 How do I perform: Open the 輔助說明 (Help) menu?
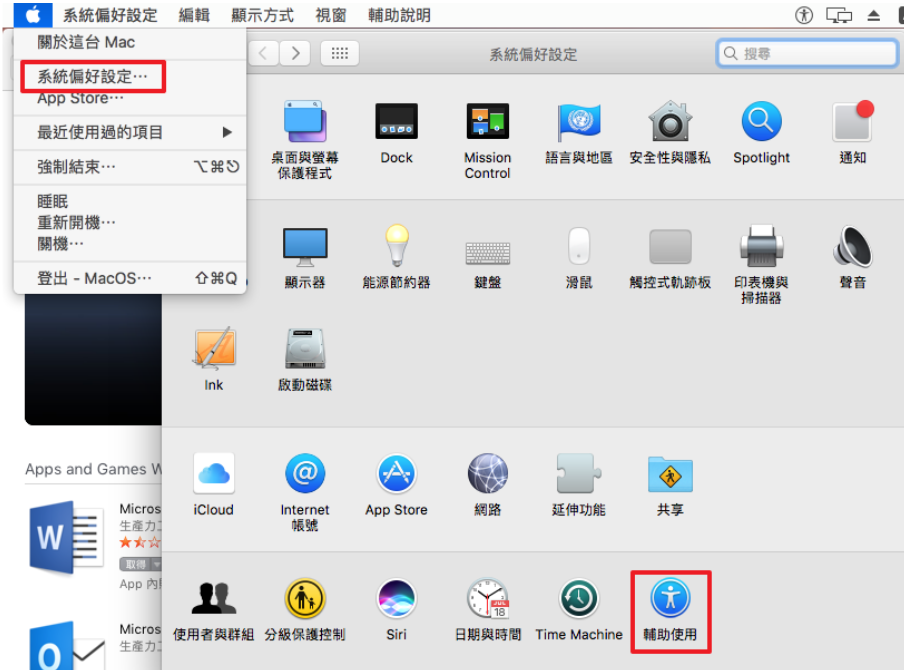(400, 14)
